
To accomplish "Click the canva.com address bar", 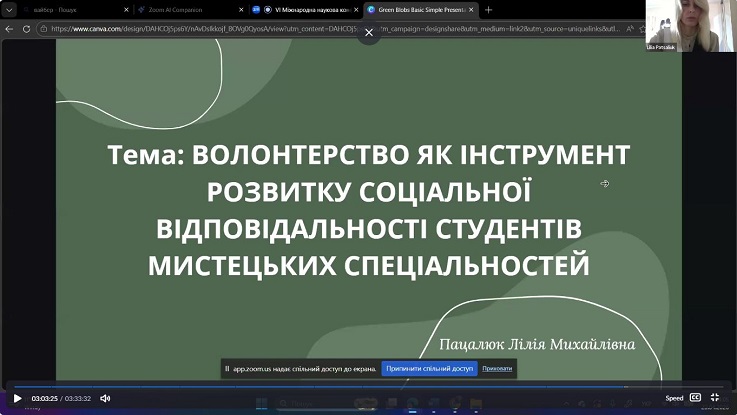I will click(x=200, y=29).
